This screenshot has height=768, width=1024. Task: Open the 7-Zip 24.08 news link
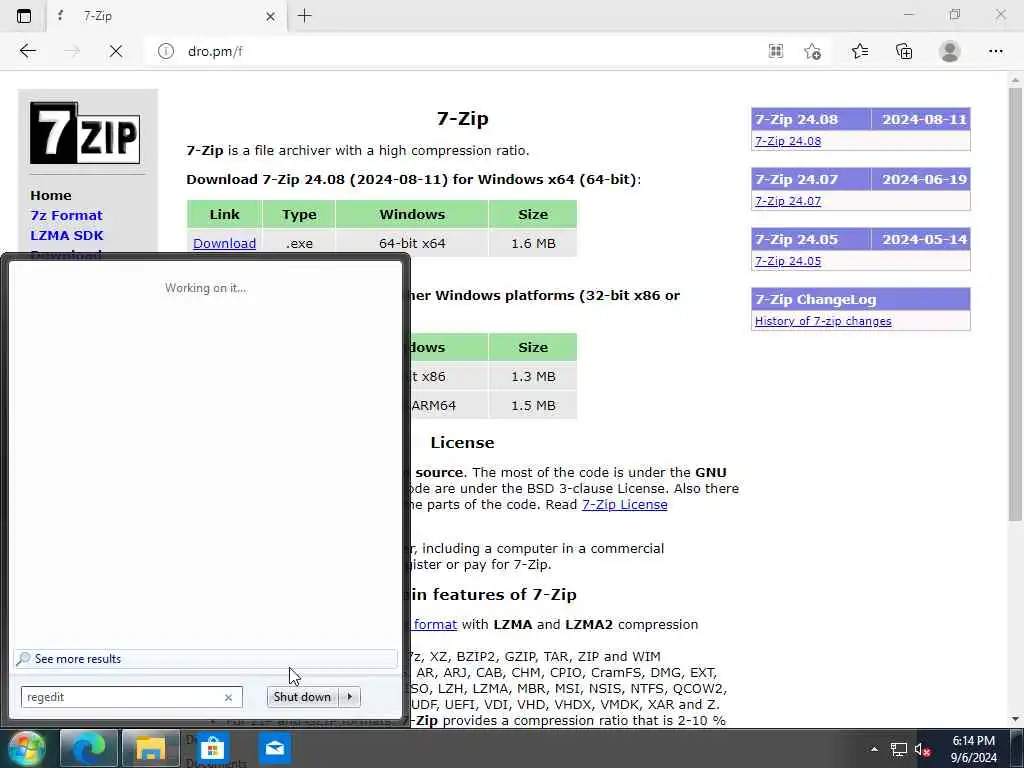click(x=788, y=141)
